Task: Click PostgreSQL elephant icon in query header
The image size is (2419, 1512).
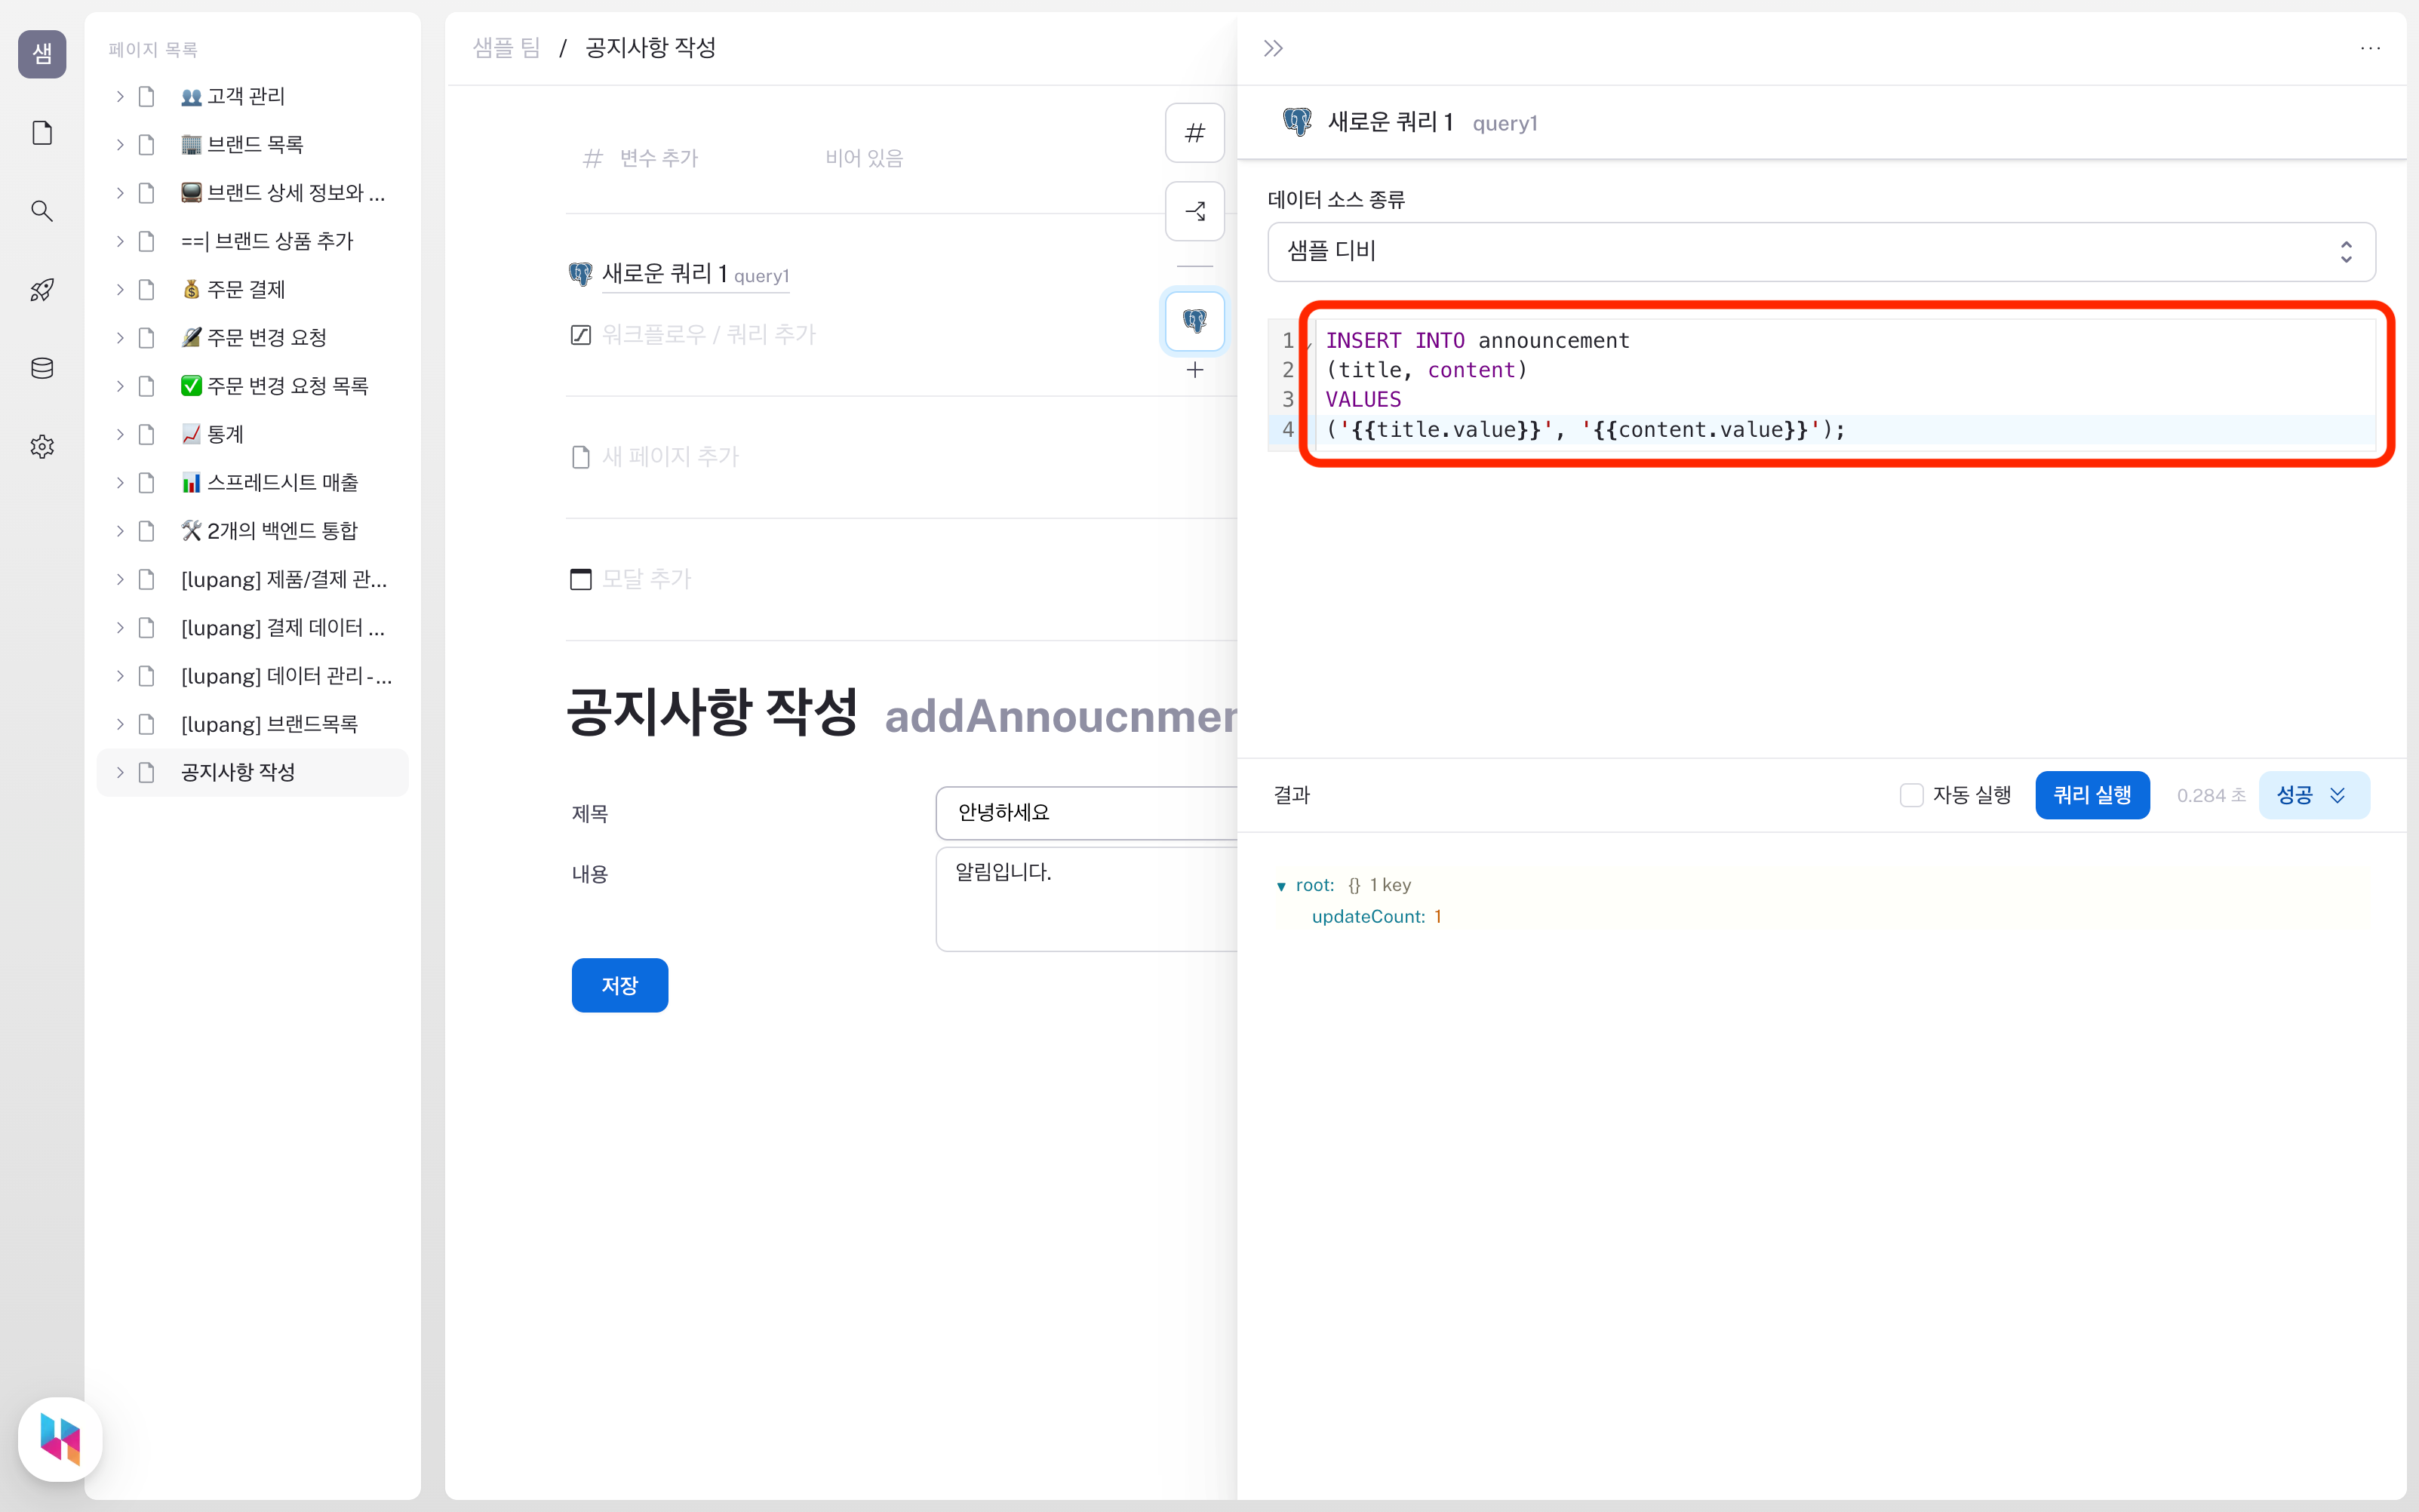Action: [x=1297, y=122]
